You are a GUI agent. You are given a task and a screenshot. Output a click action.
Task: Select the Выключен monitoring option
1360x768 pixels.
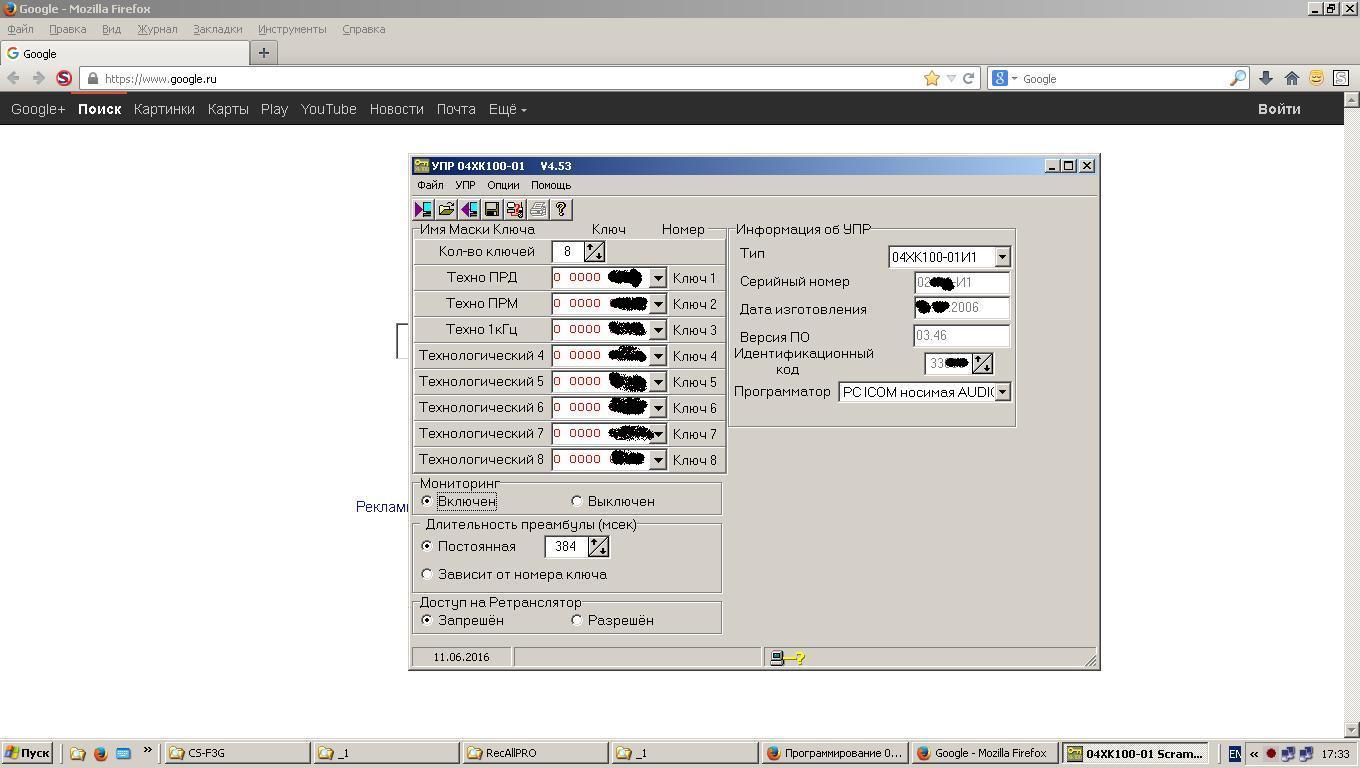pyautogui.click(x=577, y=501)
